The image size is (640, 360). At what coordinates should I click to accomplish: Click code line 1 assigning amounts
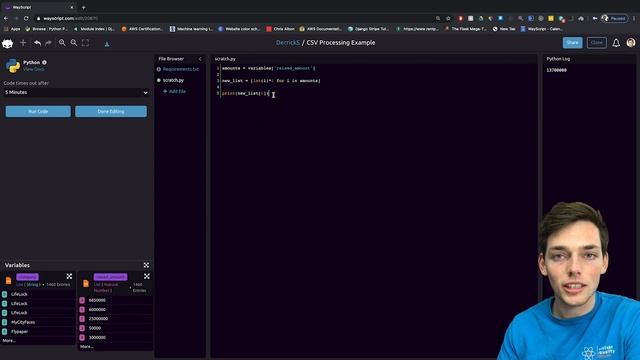[x=269, y=69]
